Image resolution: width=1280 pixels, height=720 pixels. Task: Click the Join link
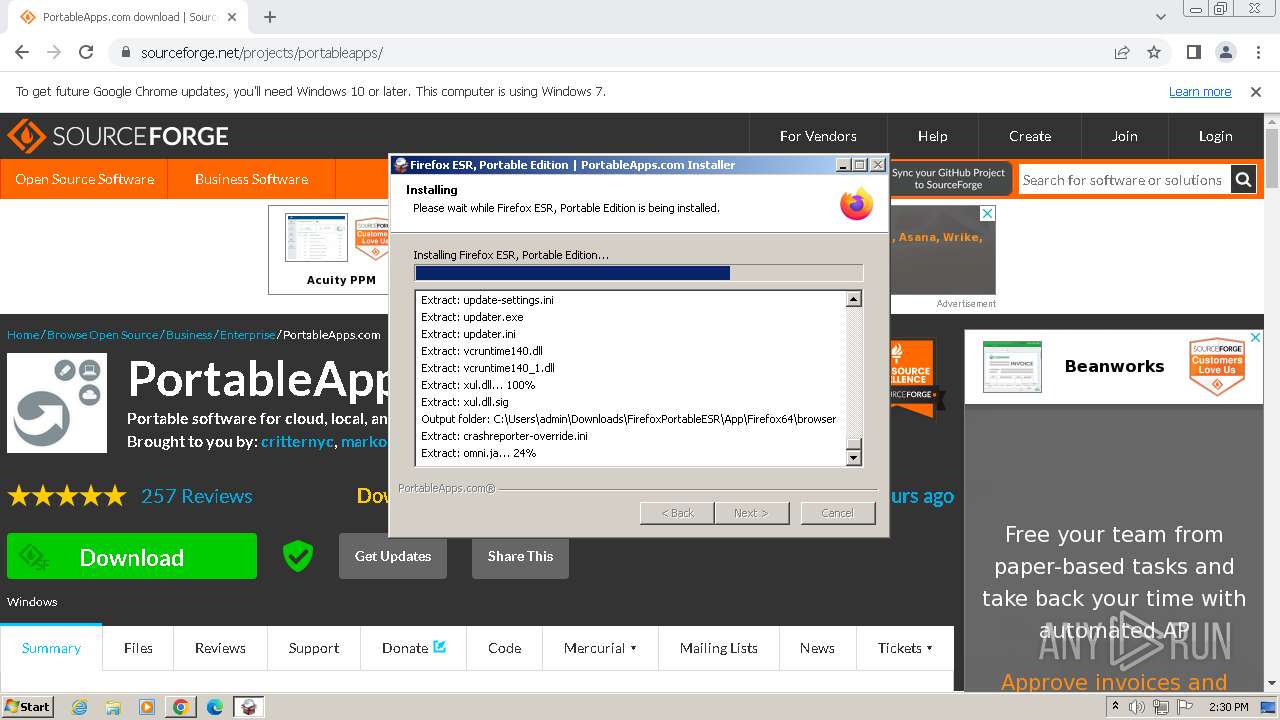pyautogui.click(x=1125, y=136)
